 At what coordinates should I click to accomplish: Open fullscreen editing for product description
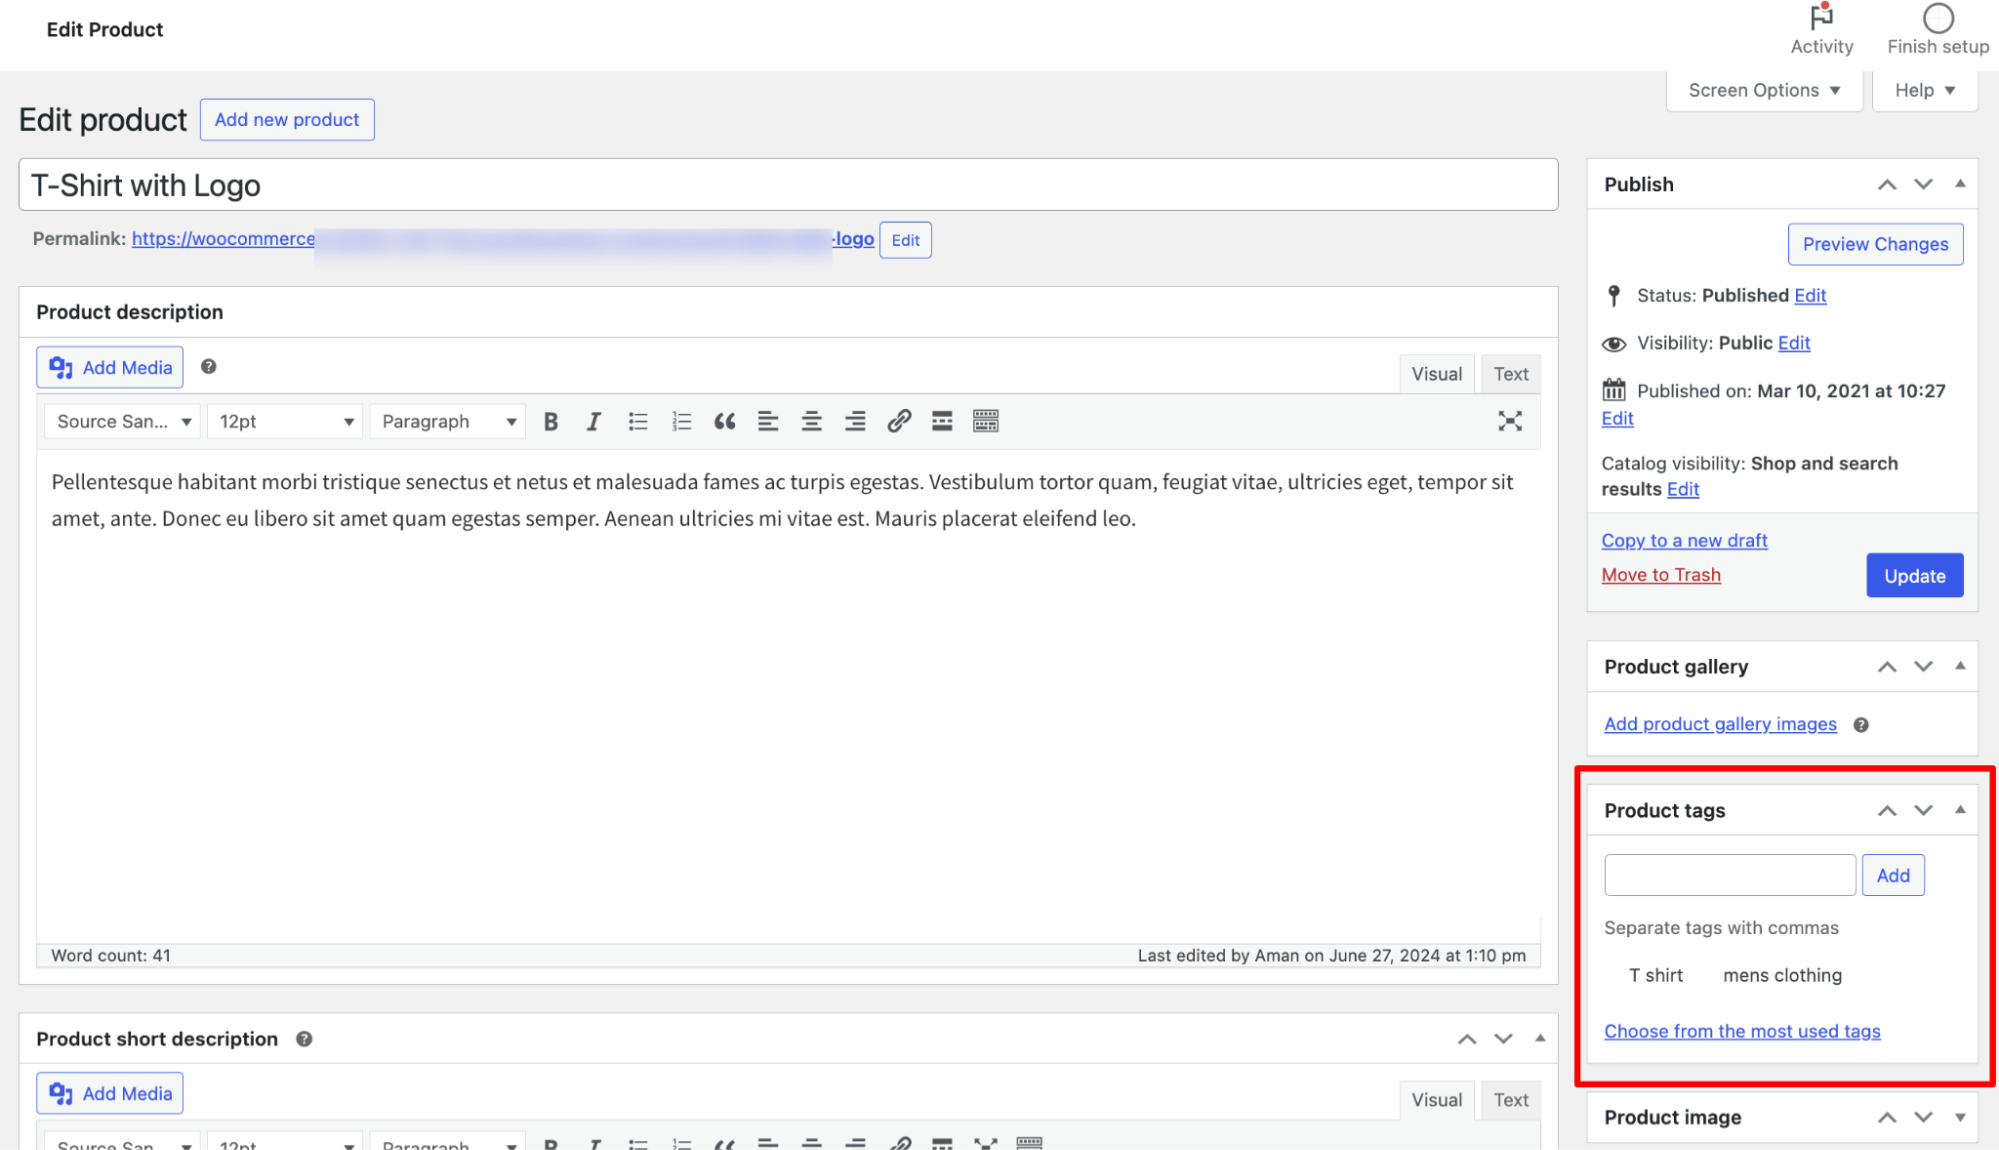[x=1510, y=422]
